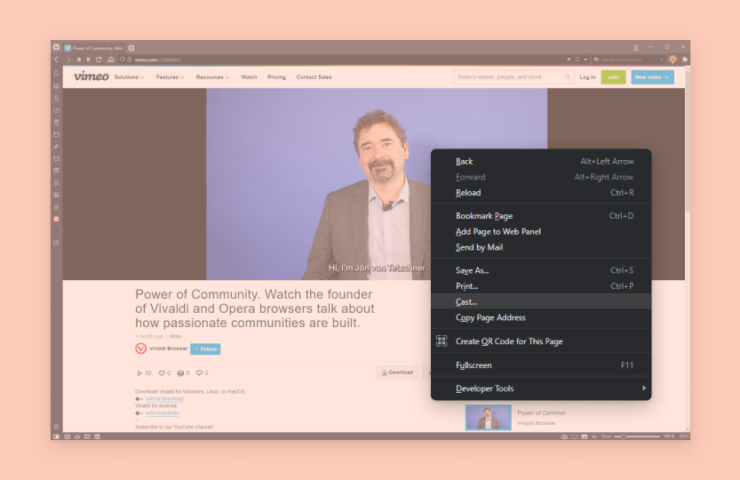Click the Search DuckDuckGo field
The image size is (740, 480).
pyautogui.click(x=628, y=59)
